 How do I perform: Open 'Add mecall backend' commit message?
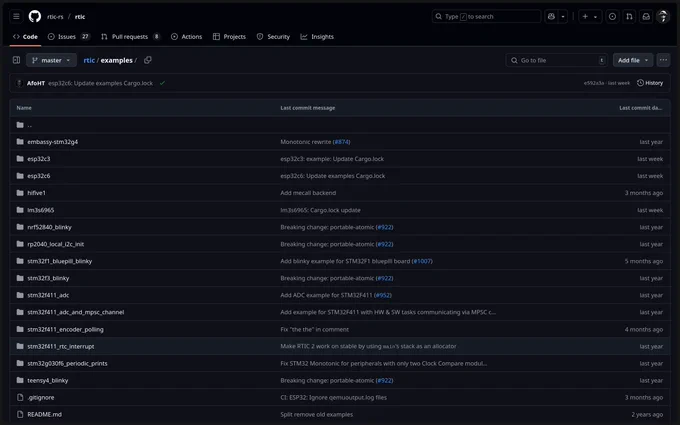point(308,193)
